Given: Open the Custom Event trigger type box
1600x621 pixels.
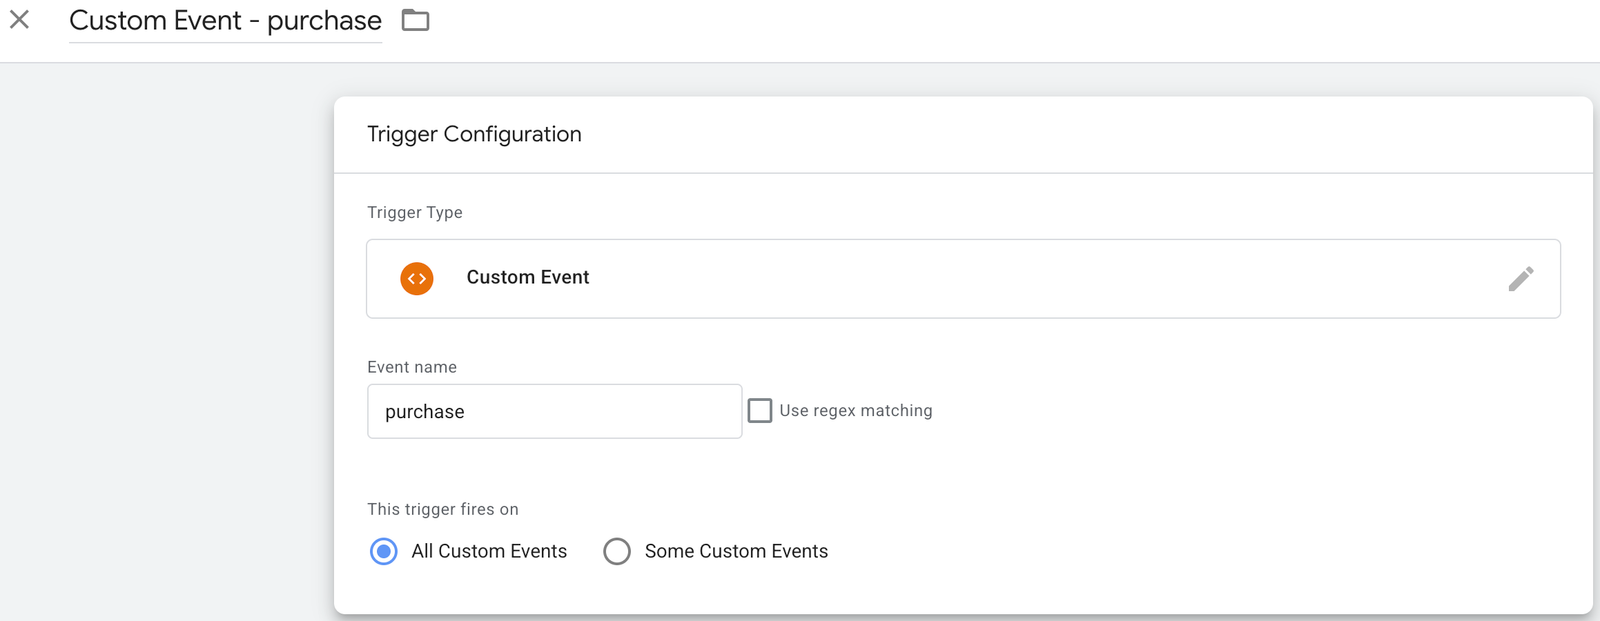Looking at the screenshot, I should tap(963, 278).
